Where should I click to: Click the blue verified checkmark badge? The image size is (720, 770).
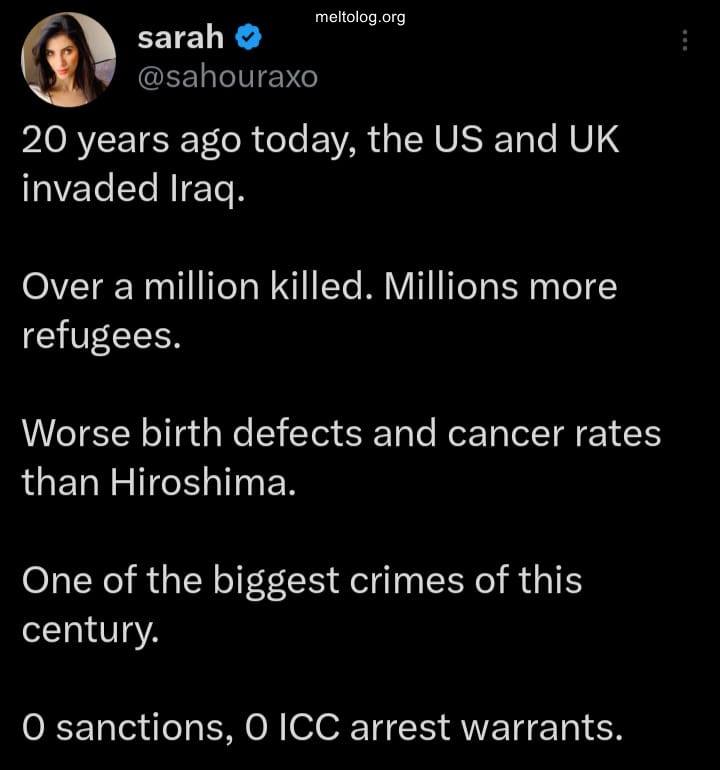[x=248, y=38]
